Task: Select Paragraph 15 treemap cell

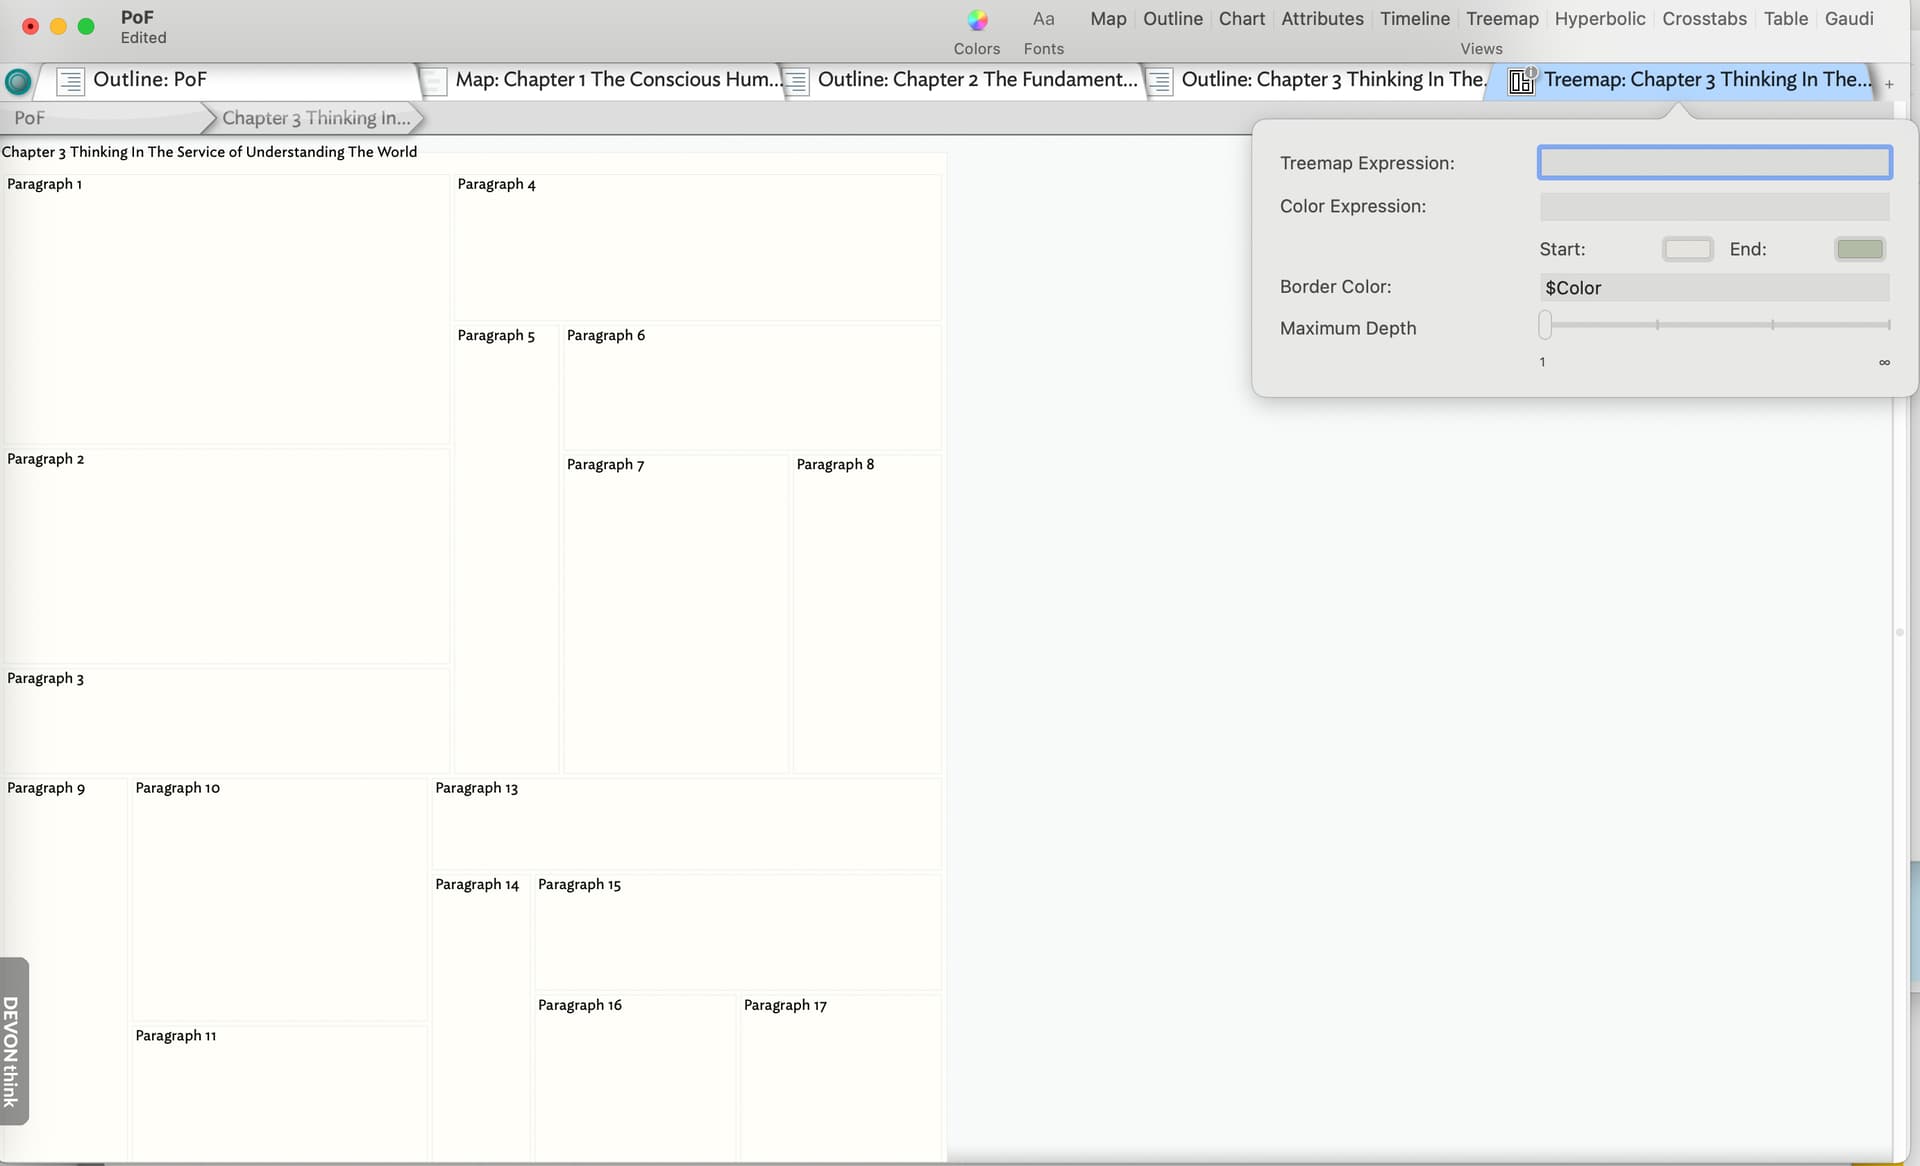Action: click(738, 932)
